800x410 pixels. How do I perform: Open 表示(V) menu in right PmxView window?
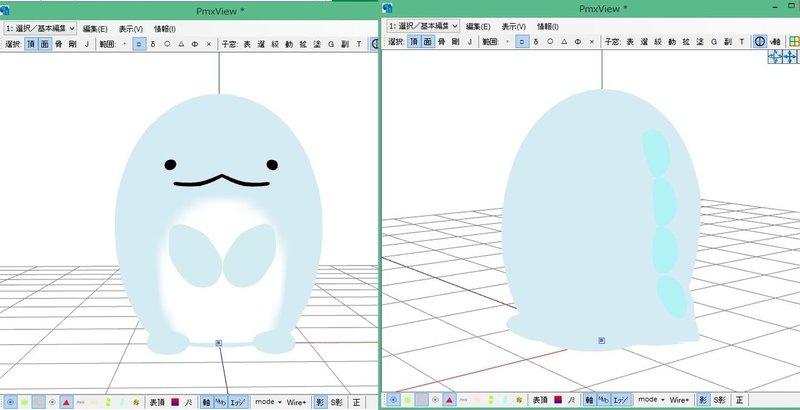(x=513, y=27)
